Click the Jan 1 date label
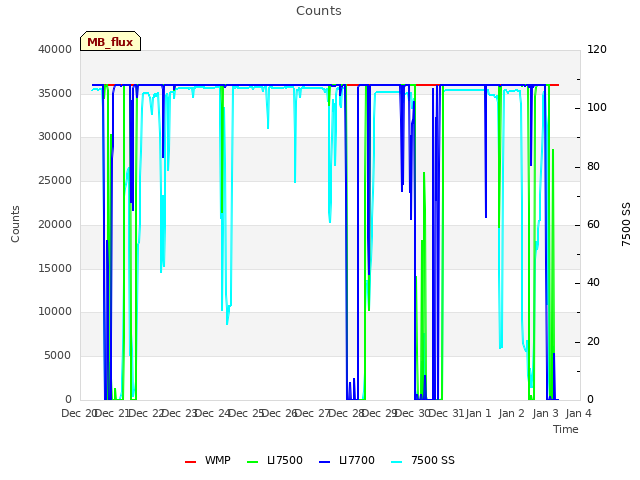 click(x=478, y=413)
